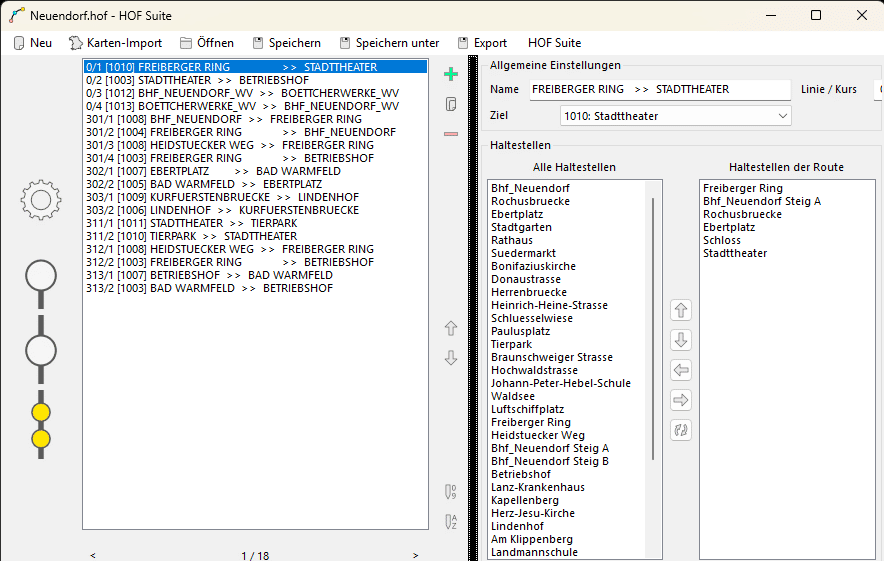
Task: Move stop up in Haltestellen der Route
Action: pos(681,310)
